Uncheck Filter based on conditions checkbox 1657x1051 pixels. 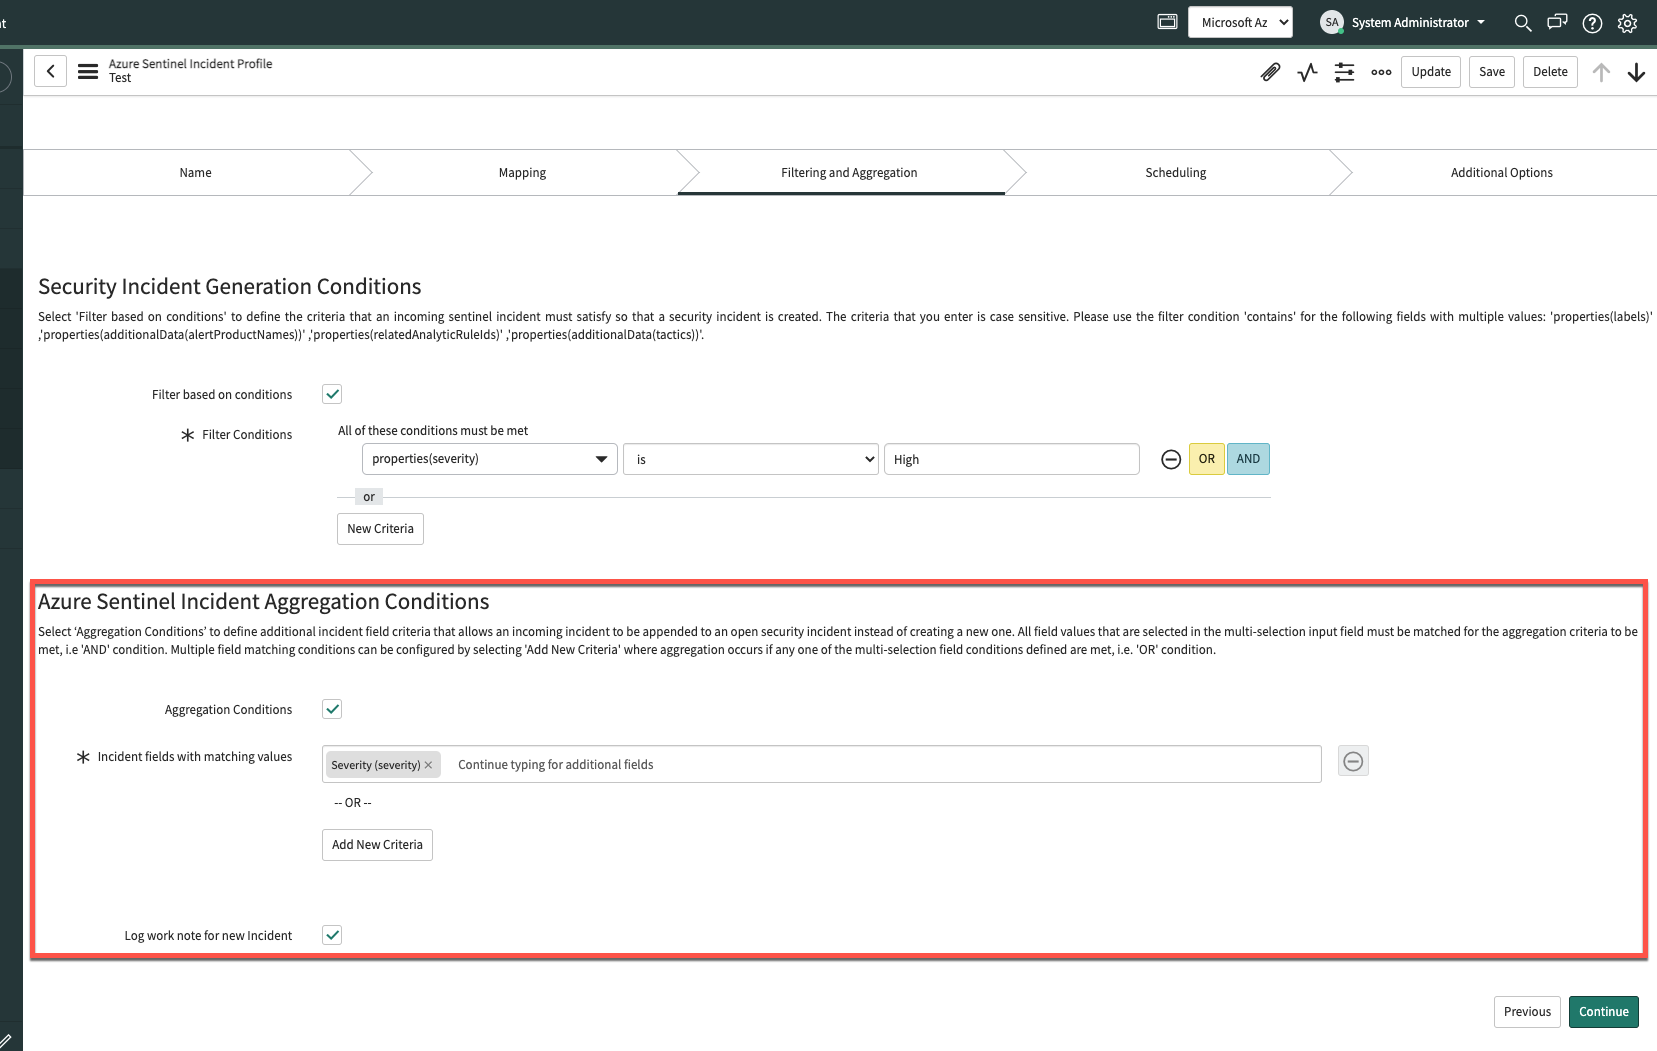[x=332, y=394]
